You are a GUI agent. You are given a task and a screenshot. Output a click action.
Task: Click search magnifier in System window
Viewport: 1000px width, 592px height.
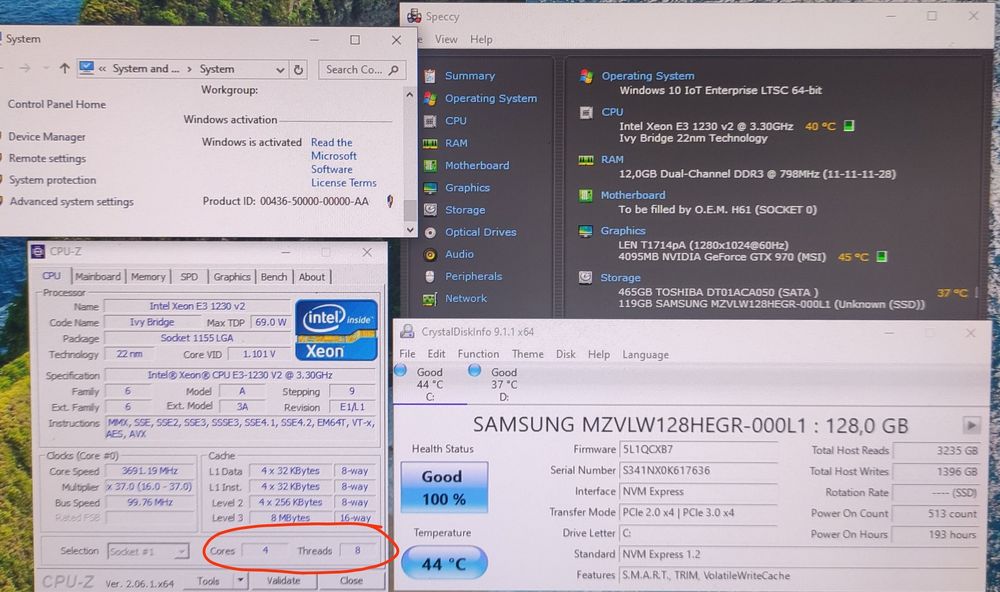pos(393,70)
